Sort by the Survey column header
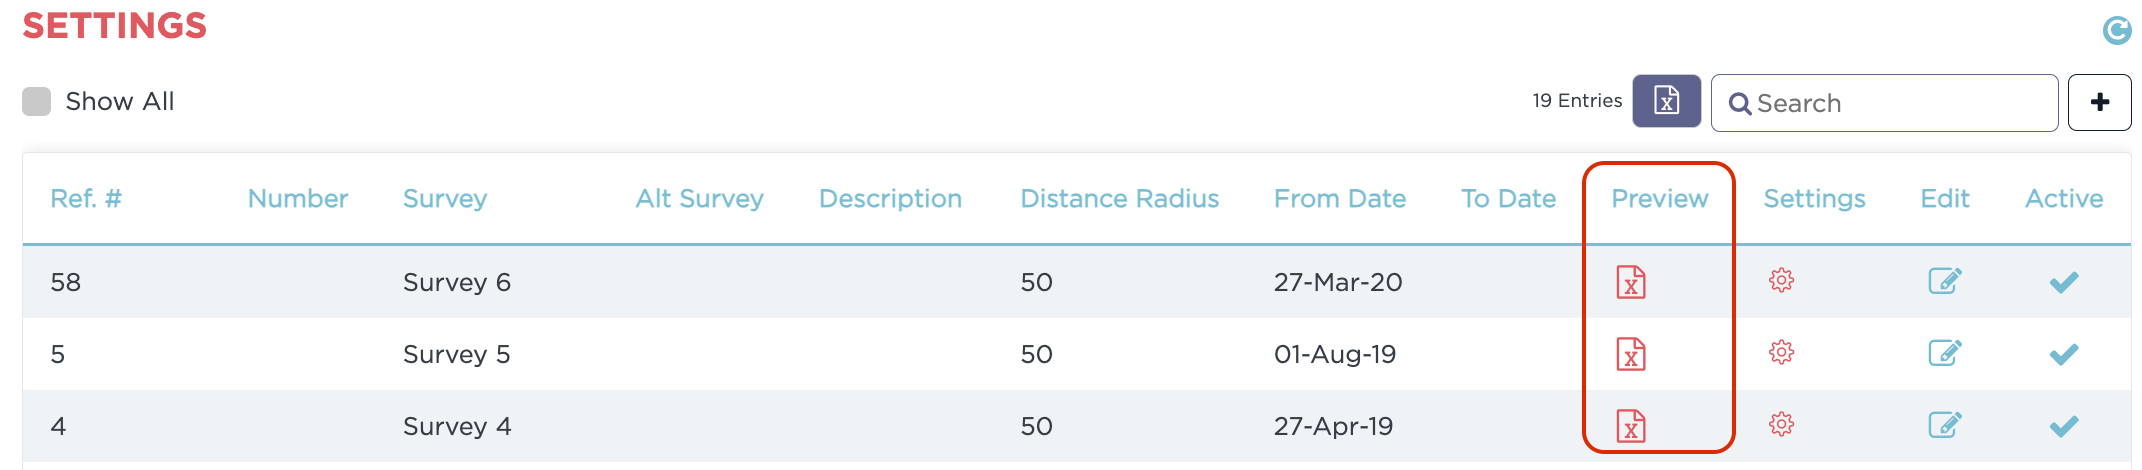Screen dimensions: 2142x470 (445, 199)
